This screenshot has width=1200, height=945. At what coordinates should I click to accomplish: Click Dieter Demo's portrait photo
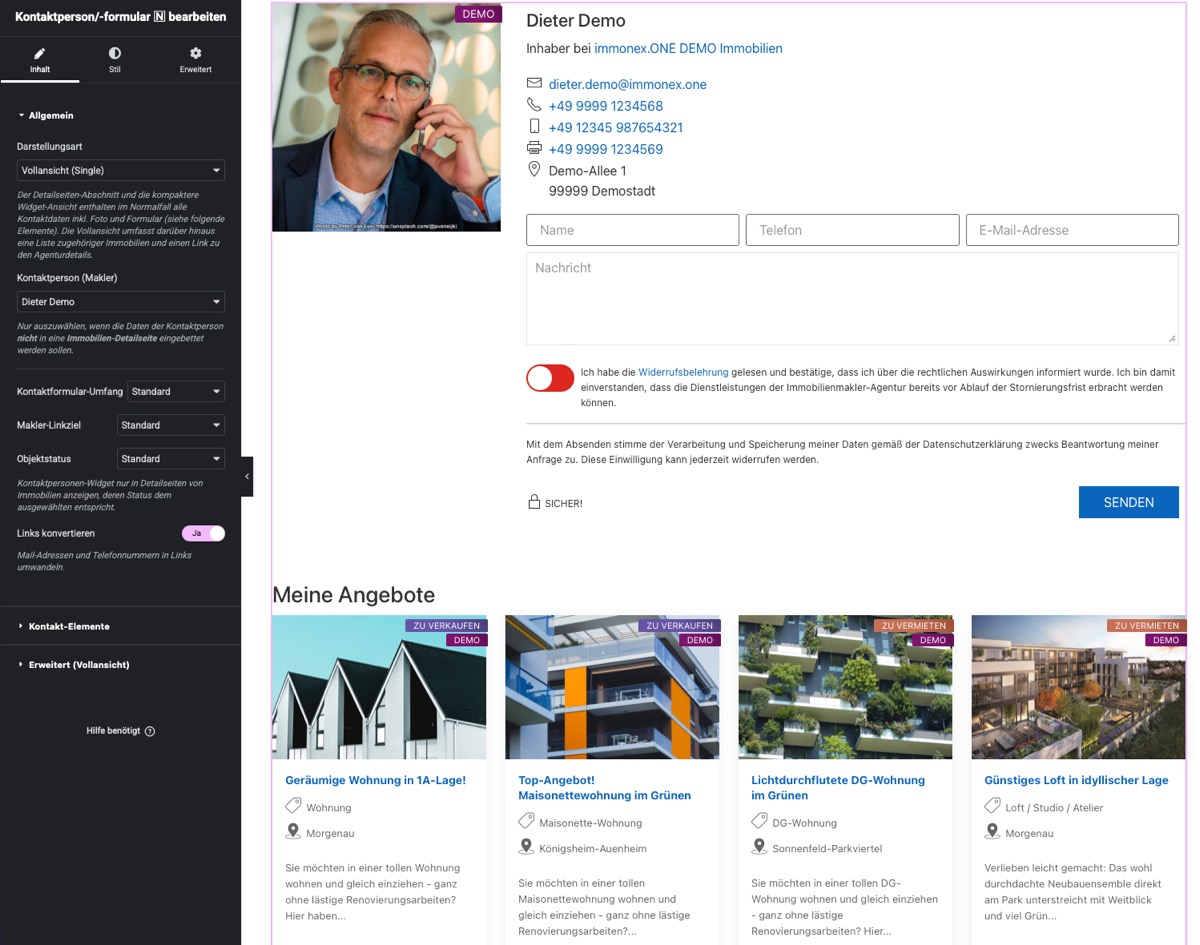386,117
